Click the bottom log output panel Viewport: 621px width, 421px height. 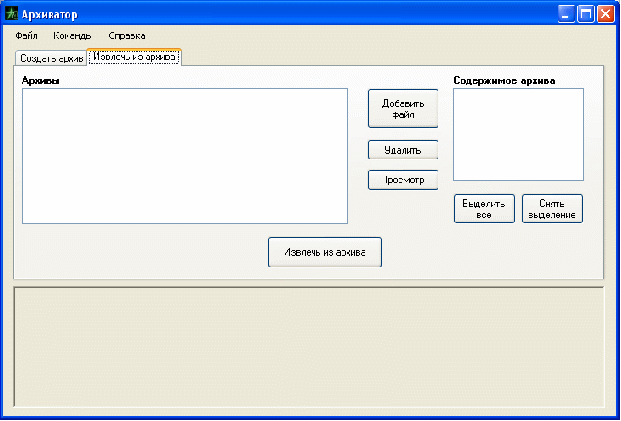[x=309, y=347]
